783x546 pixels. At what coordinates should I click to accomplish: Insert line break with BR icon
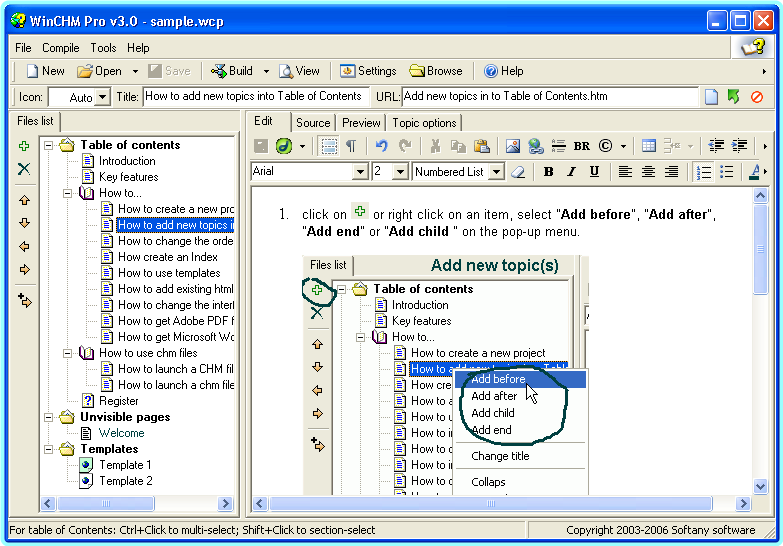coord(582,146)
